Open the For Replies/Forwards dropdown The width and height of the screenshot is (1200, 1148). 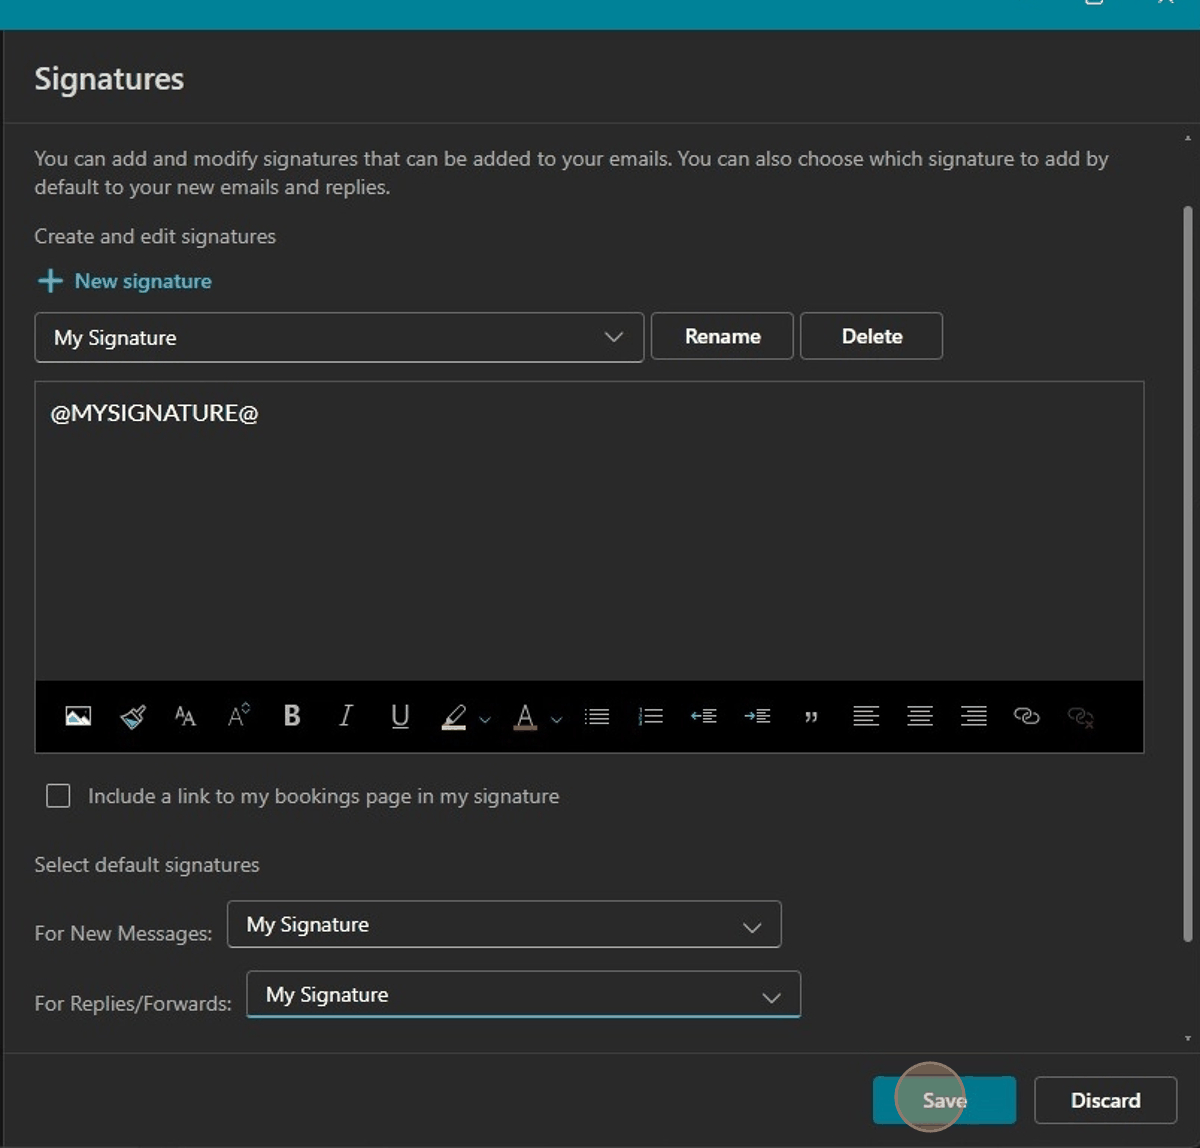pos(523,995)
